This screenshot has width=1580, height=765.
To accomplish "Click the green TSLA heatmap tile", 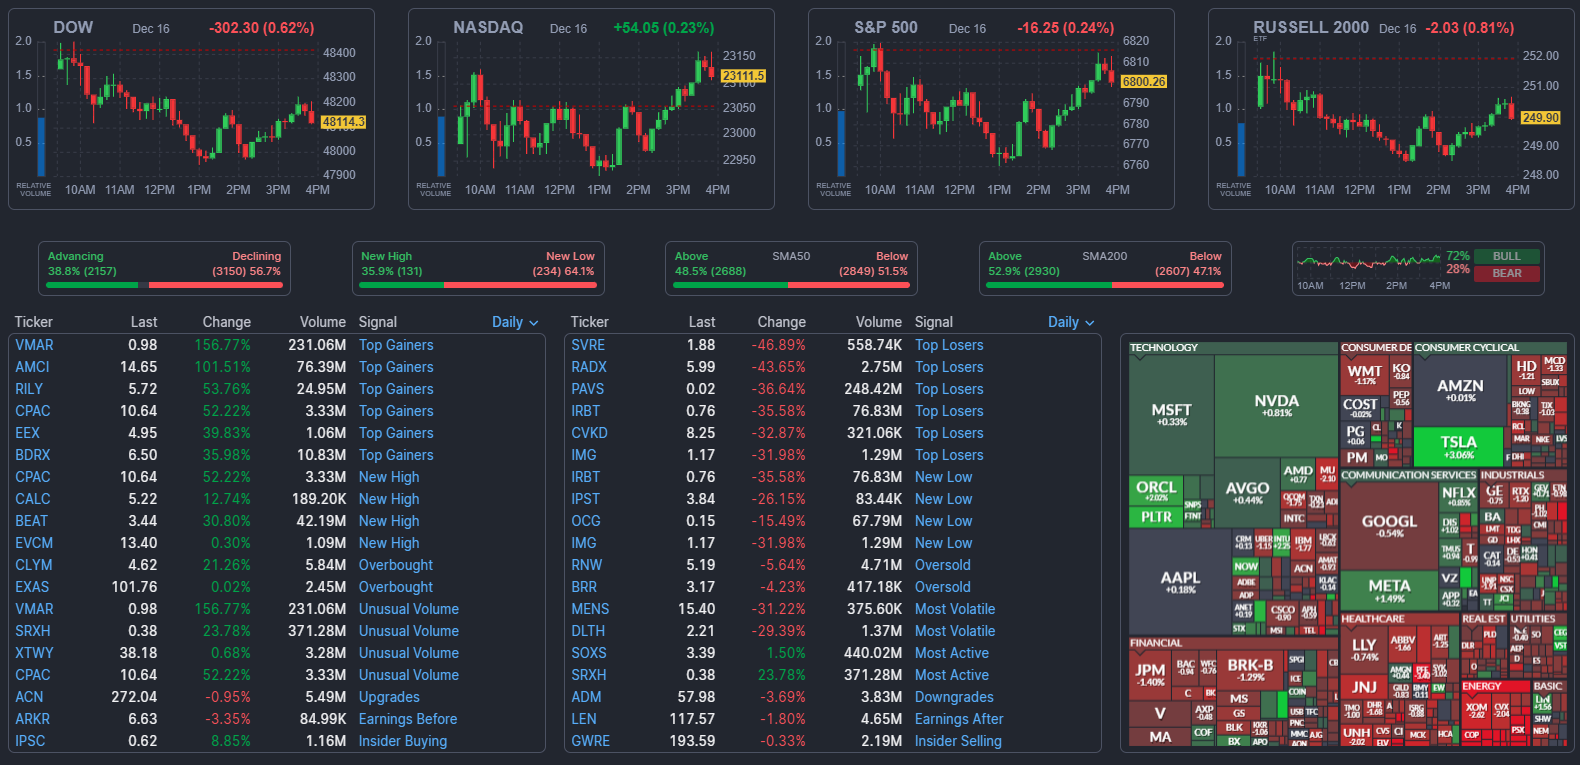I will pyautogui.click(x=1459, y=446).
